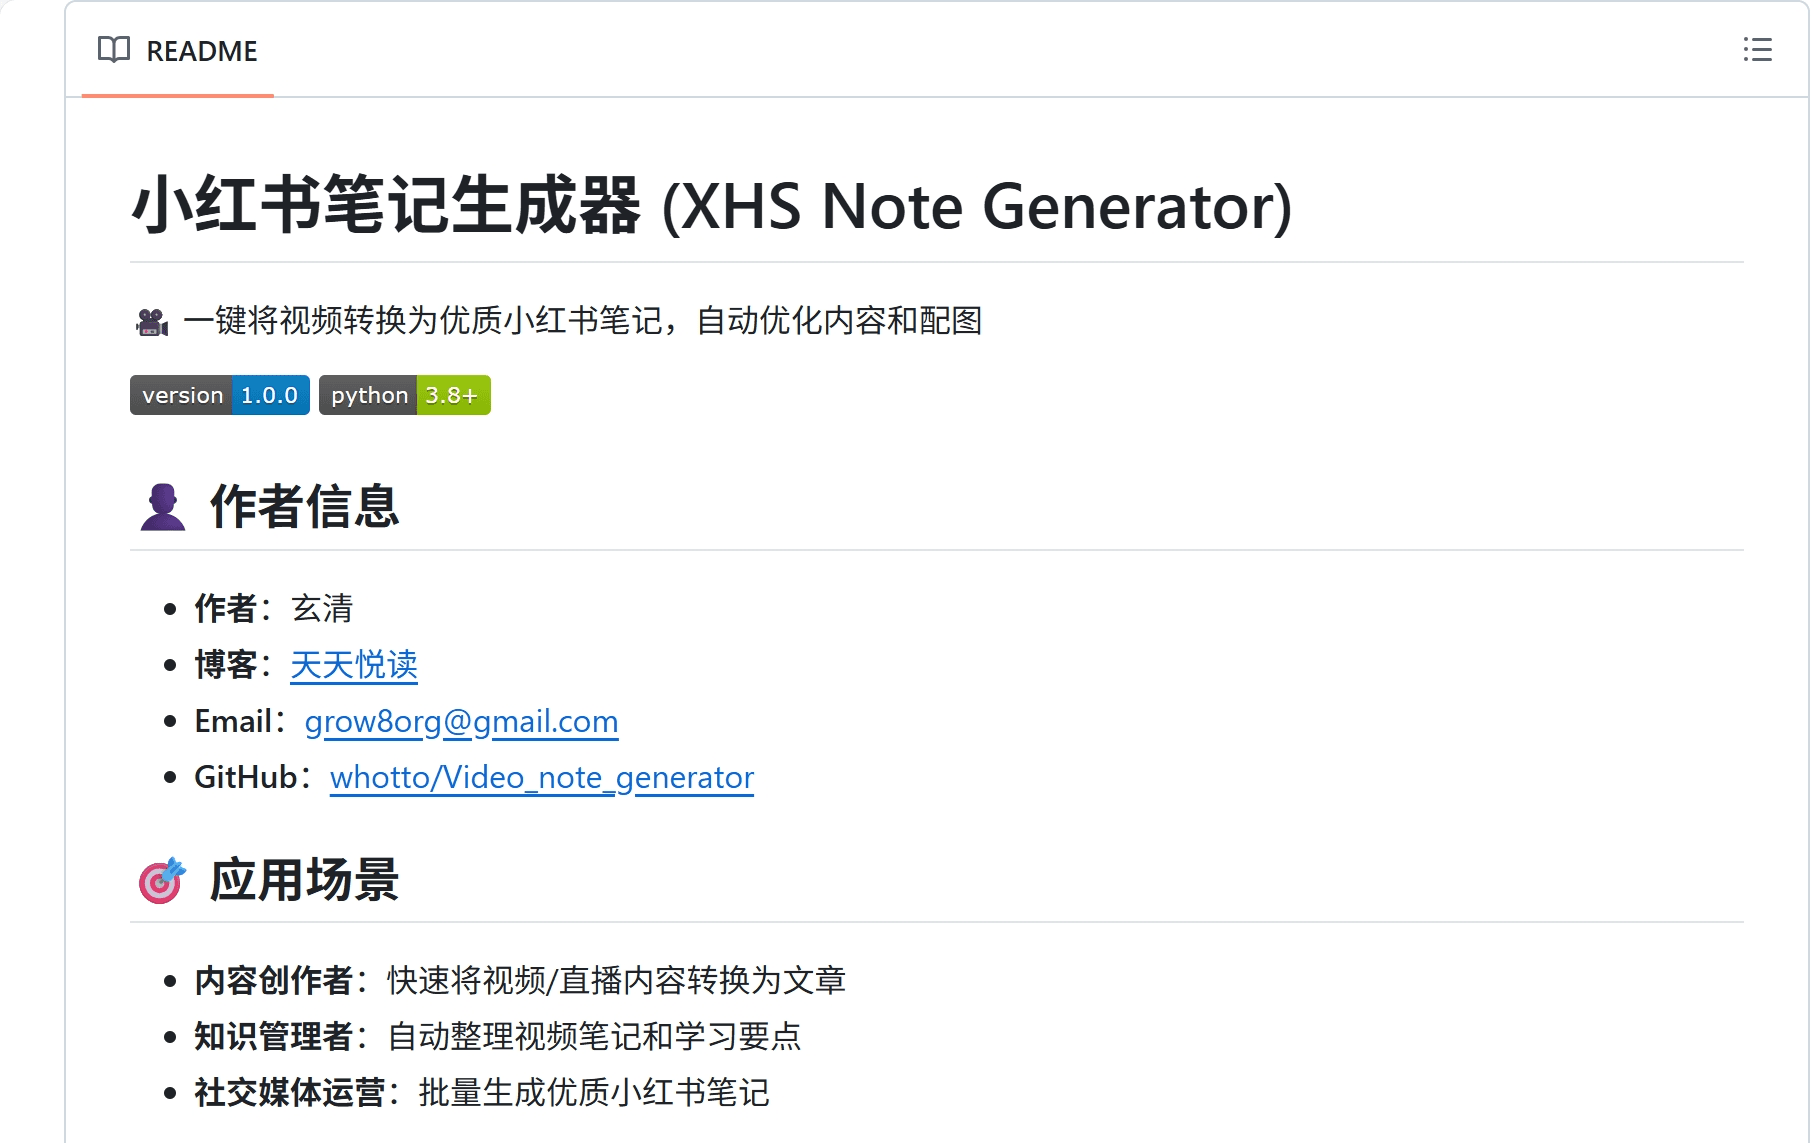Click the python 3.8+ badge
Image resolution: width=1817 pixels, height=1143 pixels.
tap(405, 395)
